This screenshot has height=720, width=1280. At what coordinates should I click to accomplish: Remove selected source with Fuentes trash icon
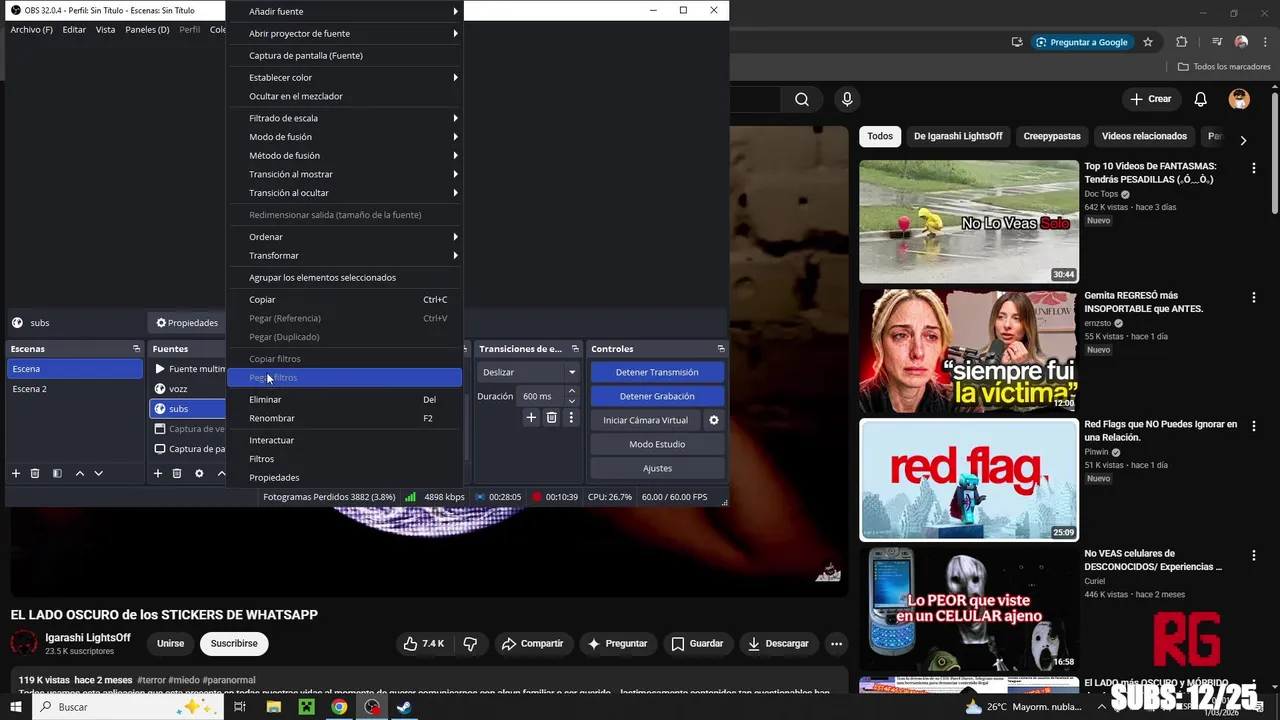(177, 473)
